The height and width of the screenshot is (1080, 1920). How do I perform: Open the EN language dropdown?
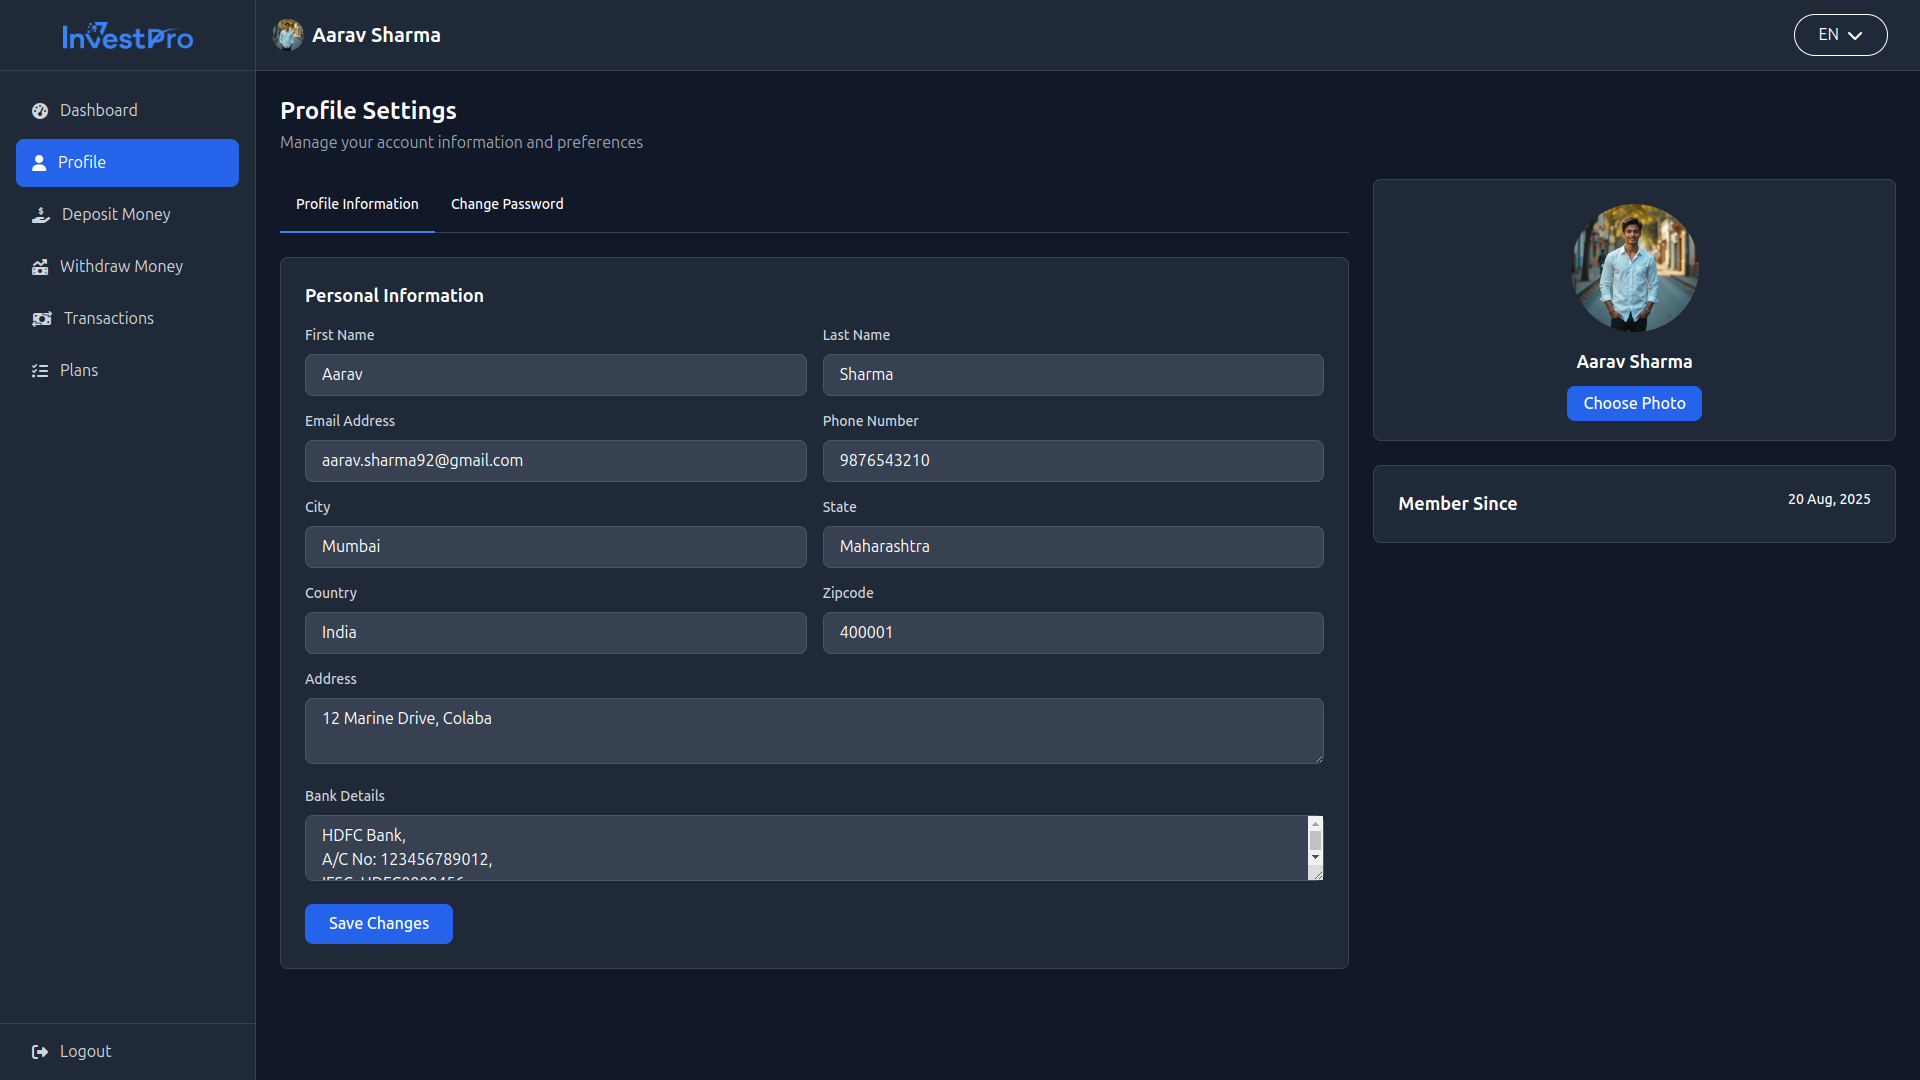click(1840, 35)
